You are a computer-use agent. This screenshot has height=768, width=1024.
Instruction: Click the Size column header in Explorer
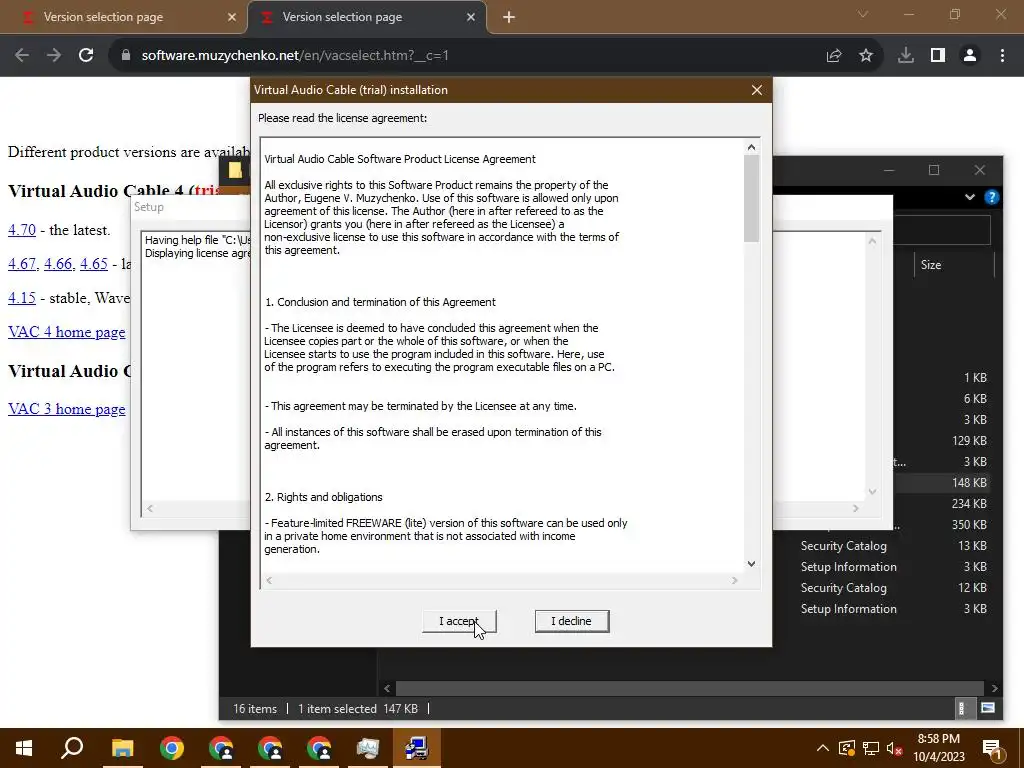[931, 264]
